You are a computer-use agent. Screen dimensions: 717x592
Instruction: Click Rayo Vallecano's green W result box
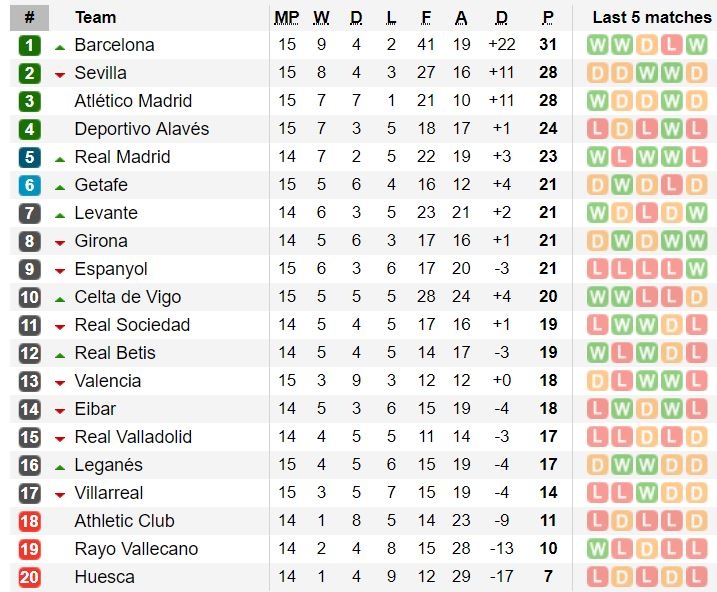coord(598,549)
